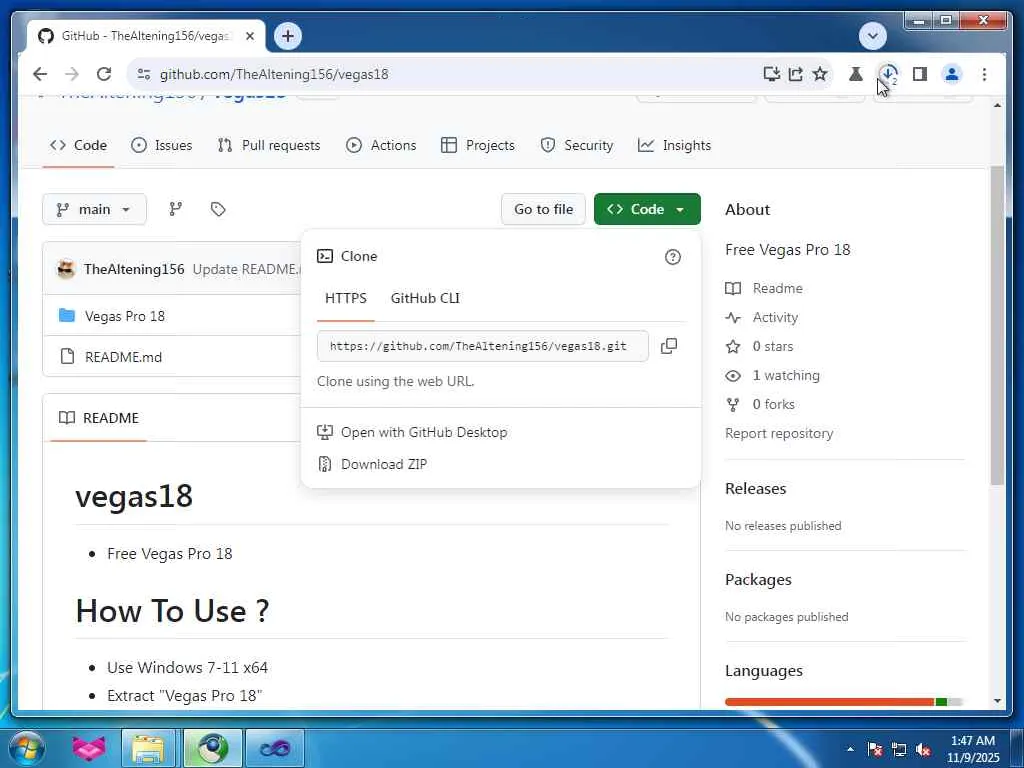Screen dimensions: 1024x768
Task: Open the Projects tab
Action: (x=477, y=145)
